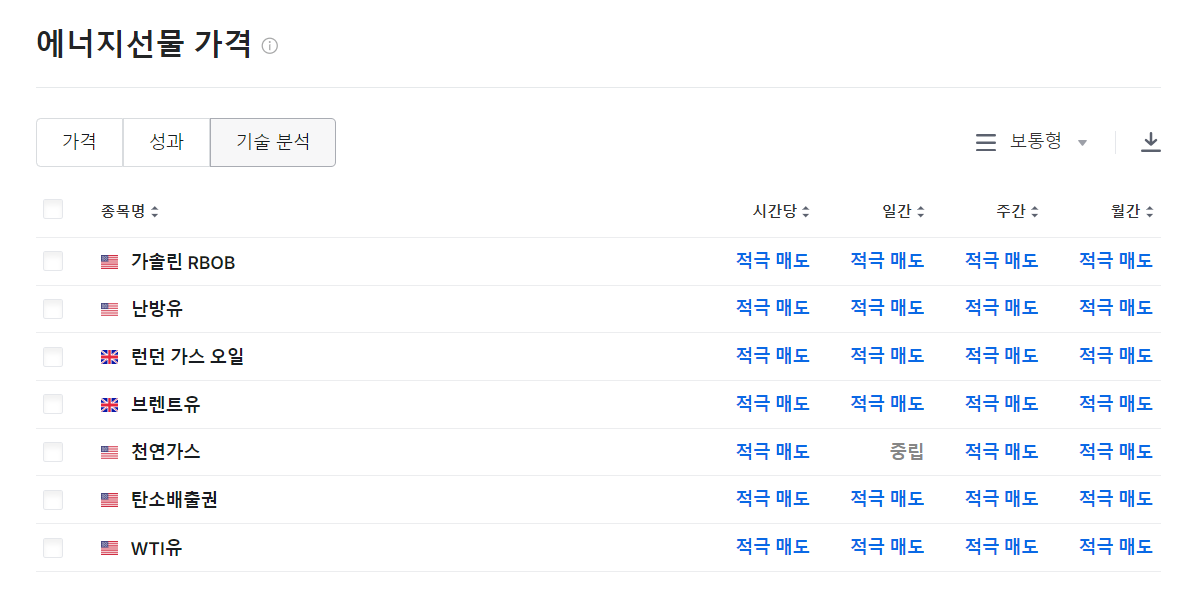
Task: Check the box for 탄소배출권
Action: coord(53,500)
